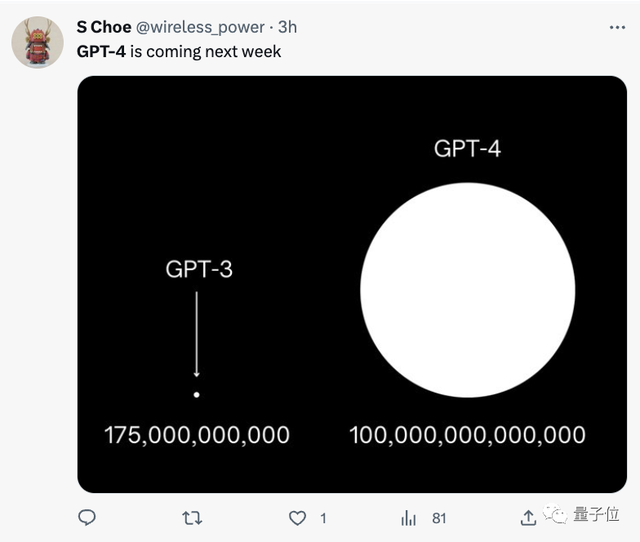Open the S Choe display name link
The height and width of the screenshot is (542, 640).
coord(104,27)
